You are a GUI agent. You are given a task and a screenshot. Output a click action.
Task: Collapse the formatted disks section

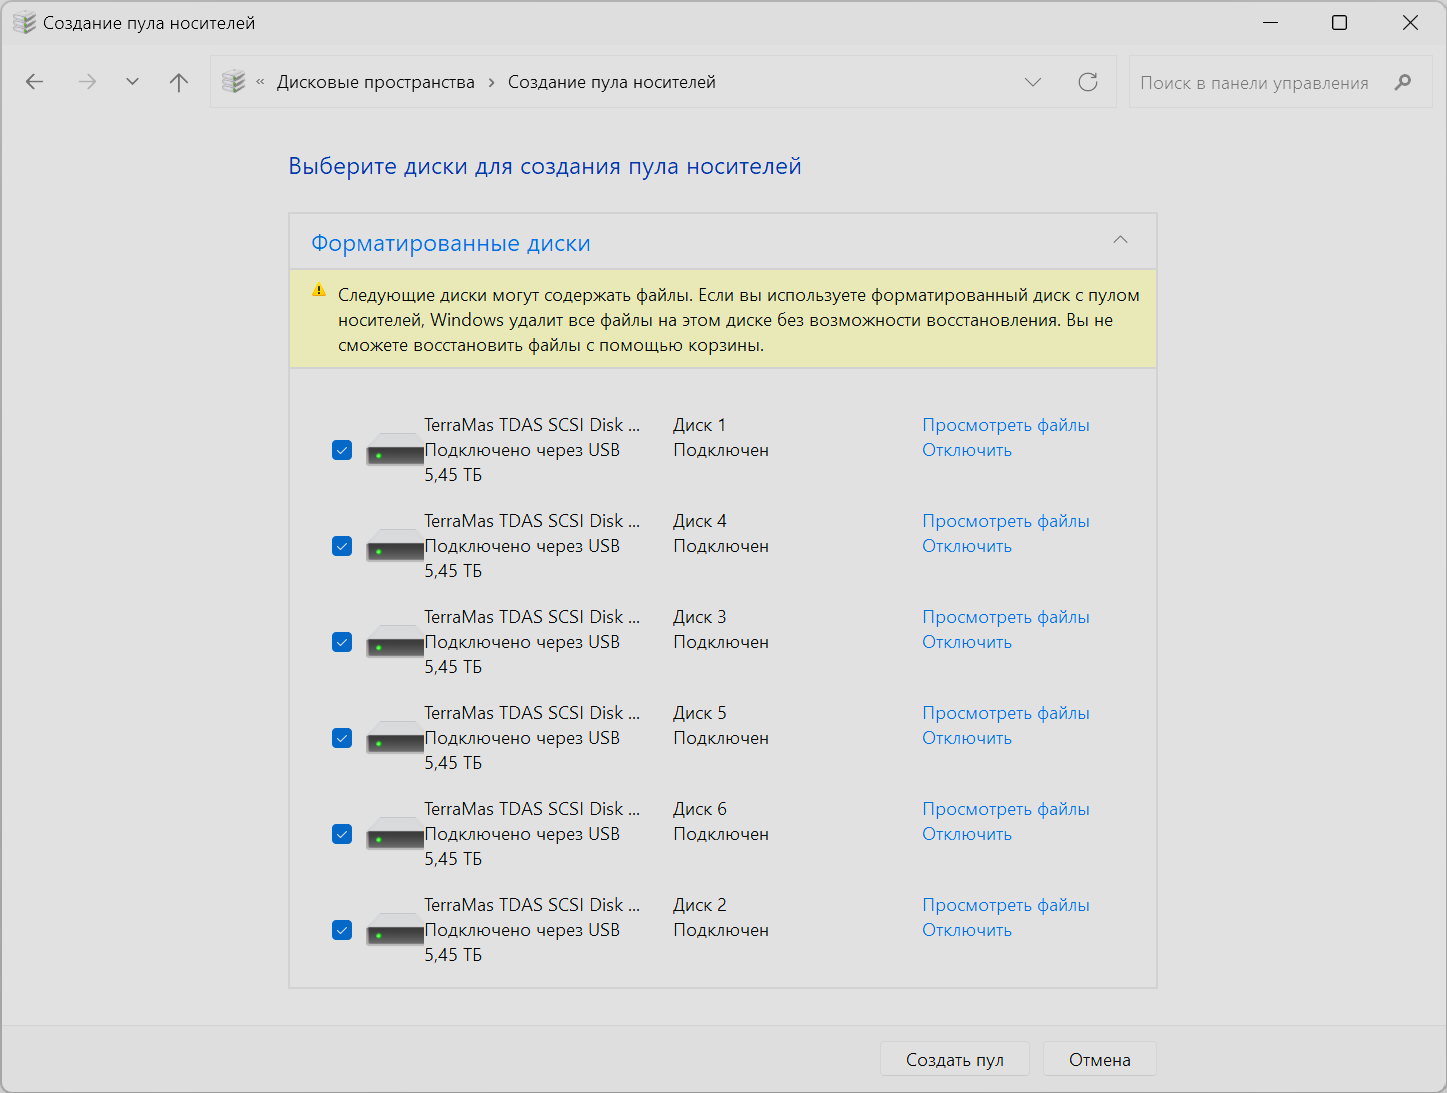1120,240
